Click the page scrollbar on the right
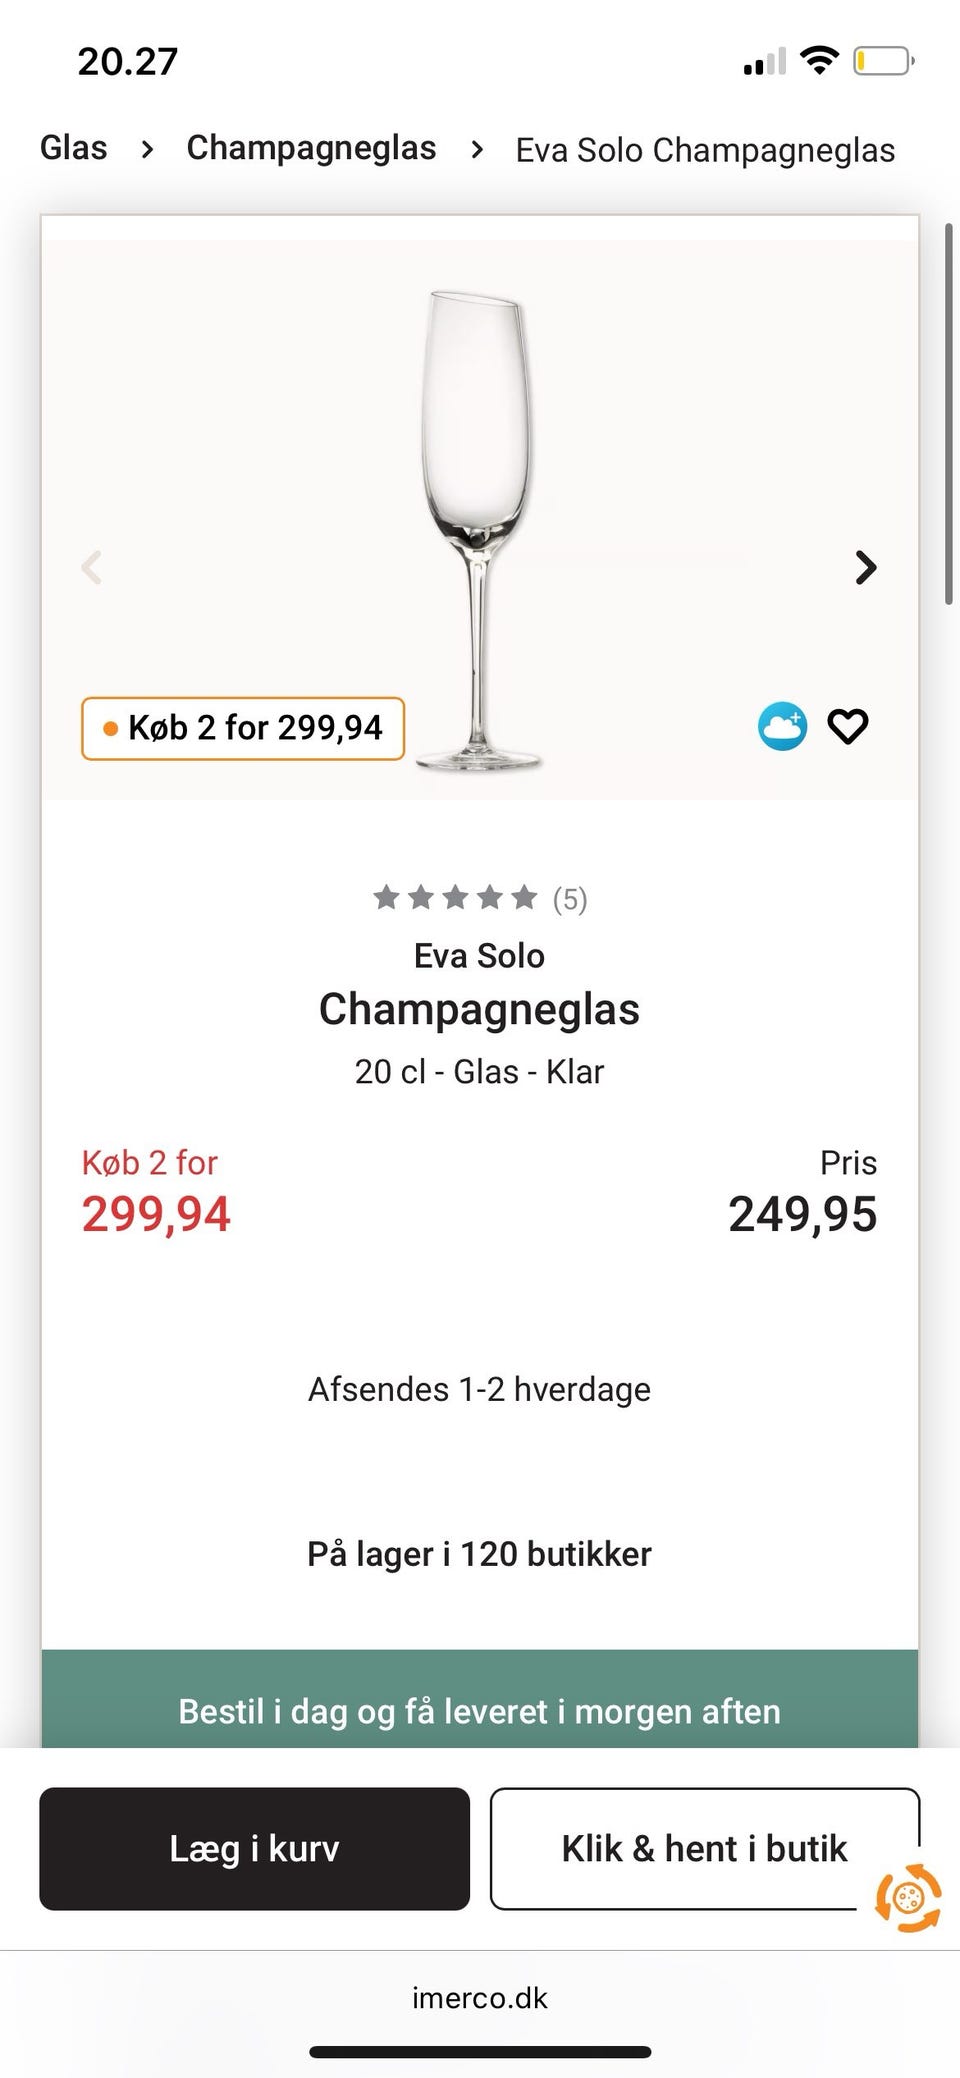This screenshot has width=960, height=2078. coord(948,414)
